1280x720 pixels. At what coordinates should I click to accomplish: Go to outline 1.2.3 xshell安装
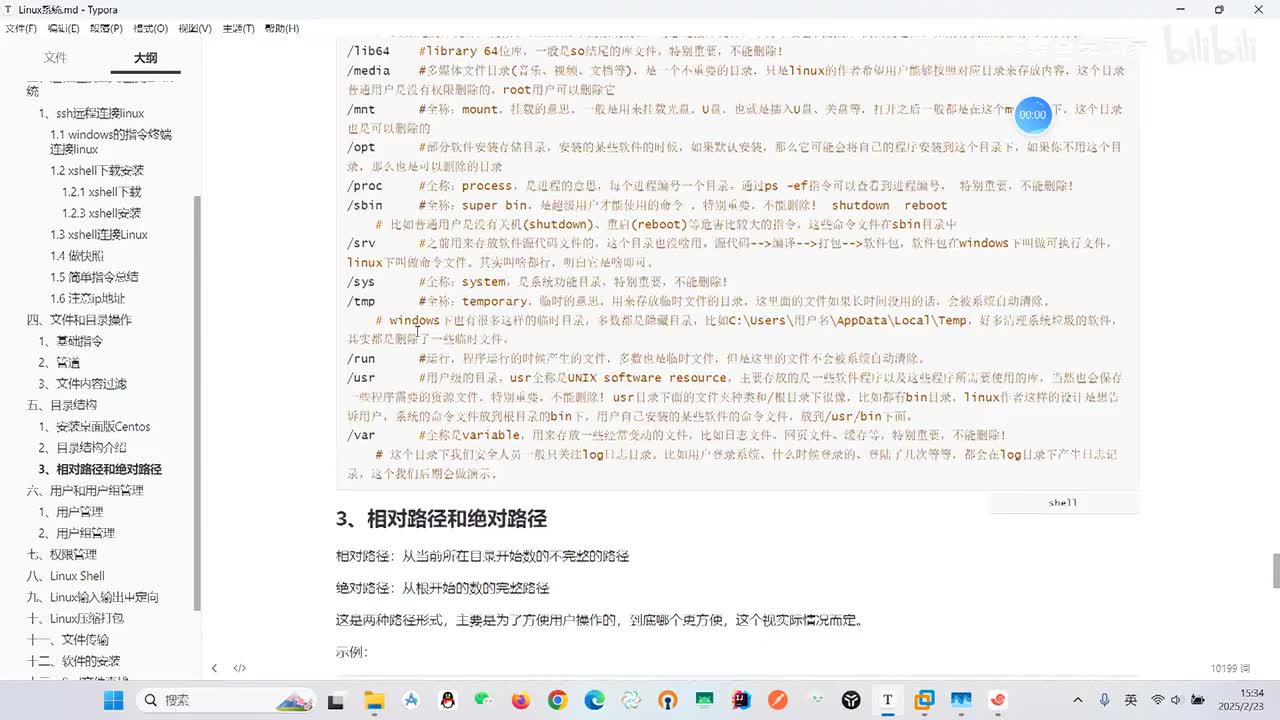pyautogui.click(x=101, y=213)
